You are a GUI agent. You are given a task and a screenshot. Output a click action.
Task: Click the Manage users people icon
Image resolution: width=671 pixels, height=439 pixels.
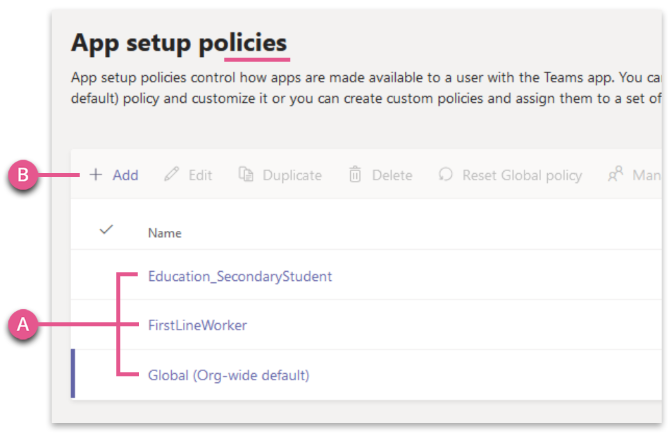pyautogui.click(x=615, y=174)
